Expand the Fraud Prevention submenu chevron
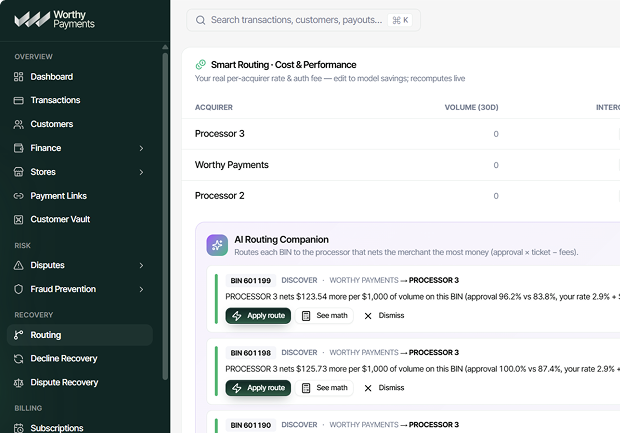This screenshot has height=433, width=620. pos(141,289)
